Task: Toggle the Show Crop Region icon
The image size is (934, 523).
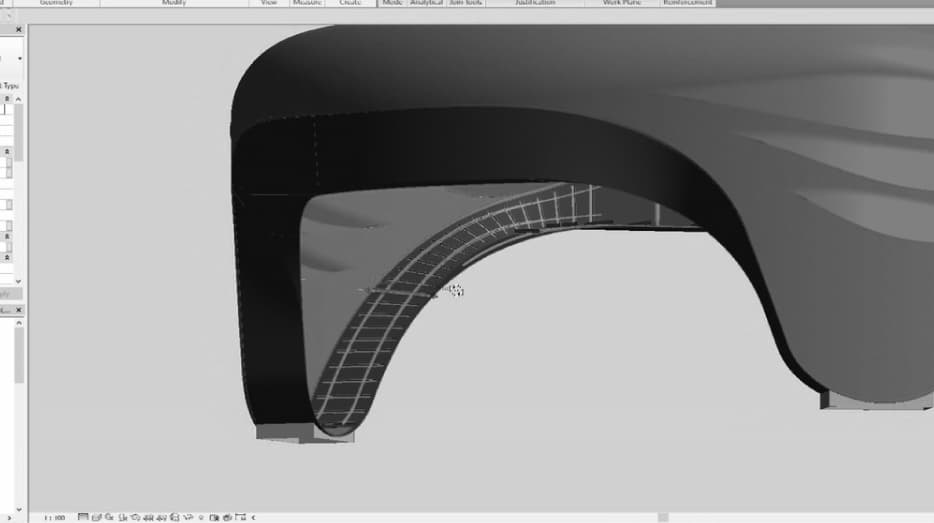Action: 161,517
